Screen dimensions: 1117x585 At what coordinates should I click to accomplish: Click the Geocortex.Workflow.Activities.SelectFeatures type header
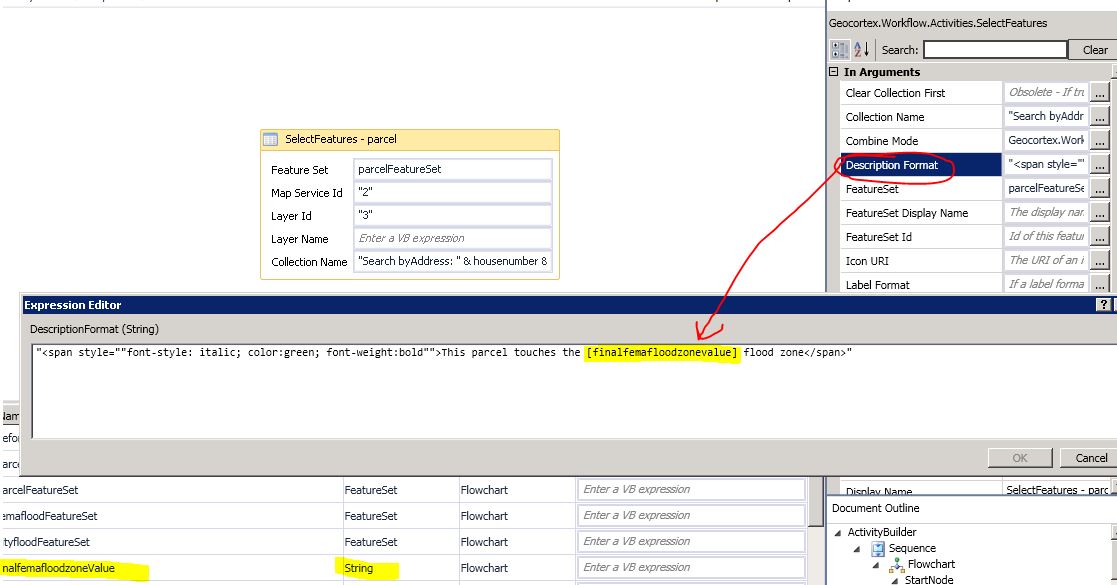tap(937, 24)
